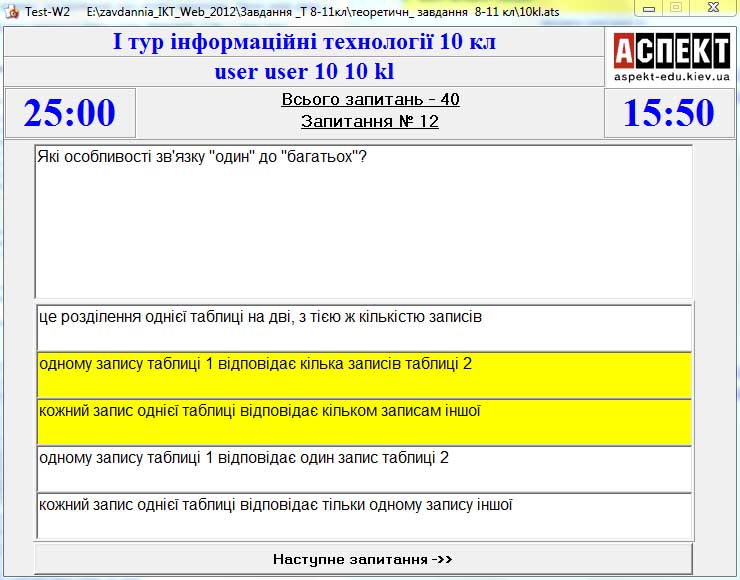
Task: Click the "Запитання № 12" label
Action: (x=370, y=122)
